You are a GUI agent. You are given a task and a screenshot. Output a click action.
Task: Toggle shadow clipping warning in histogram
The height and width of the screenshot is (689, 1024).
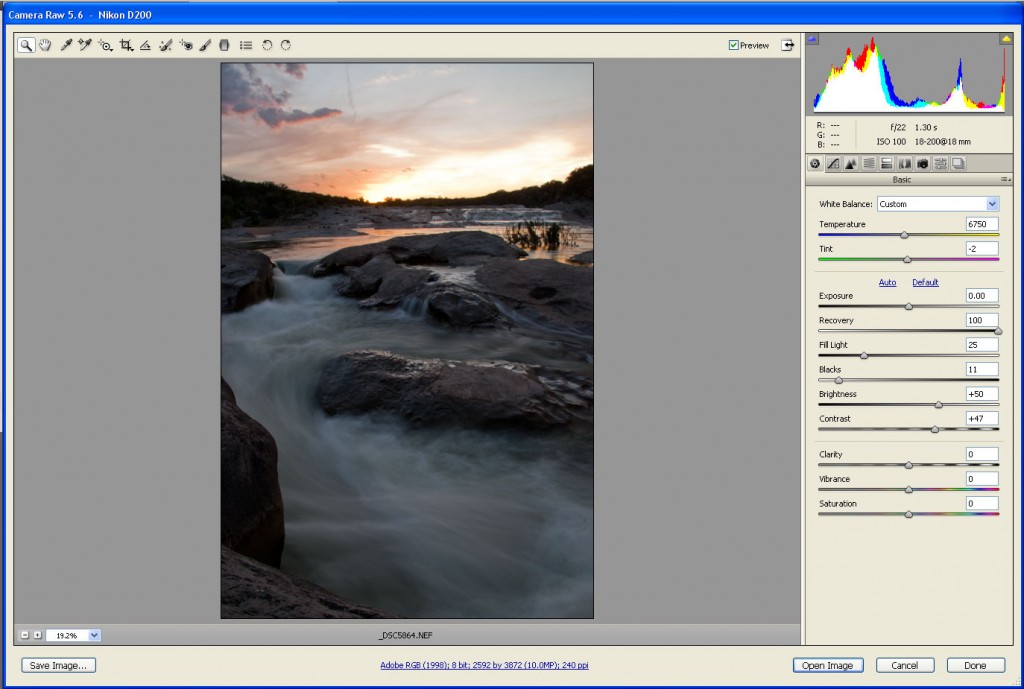(x=812, y=39)
